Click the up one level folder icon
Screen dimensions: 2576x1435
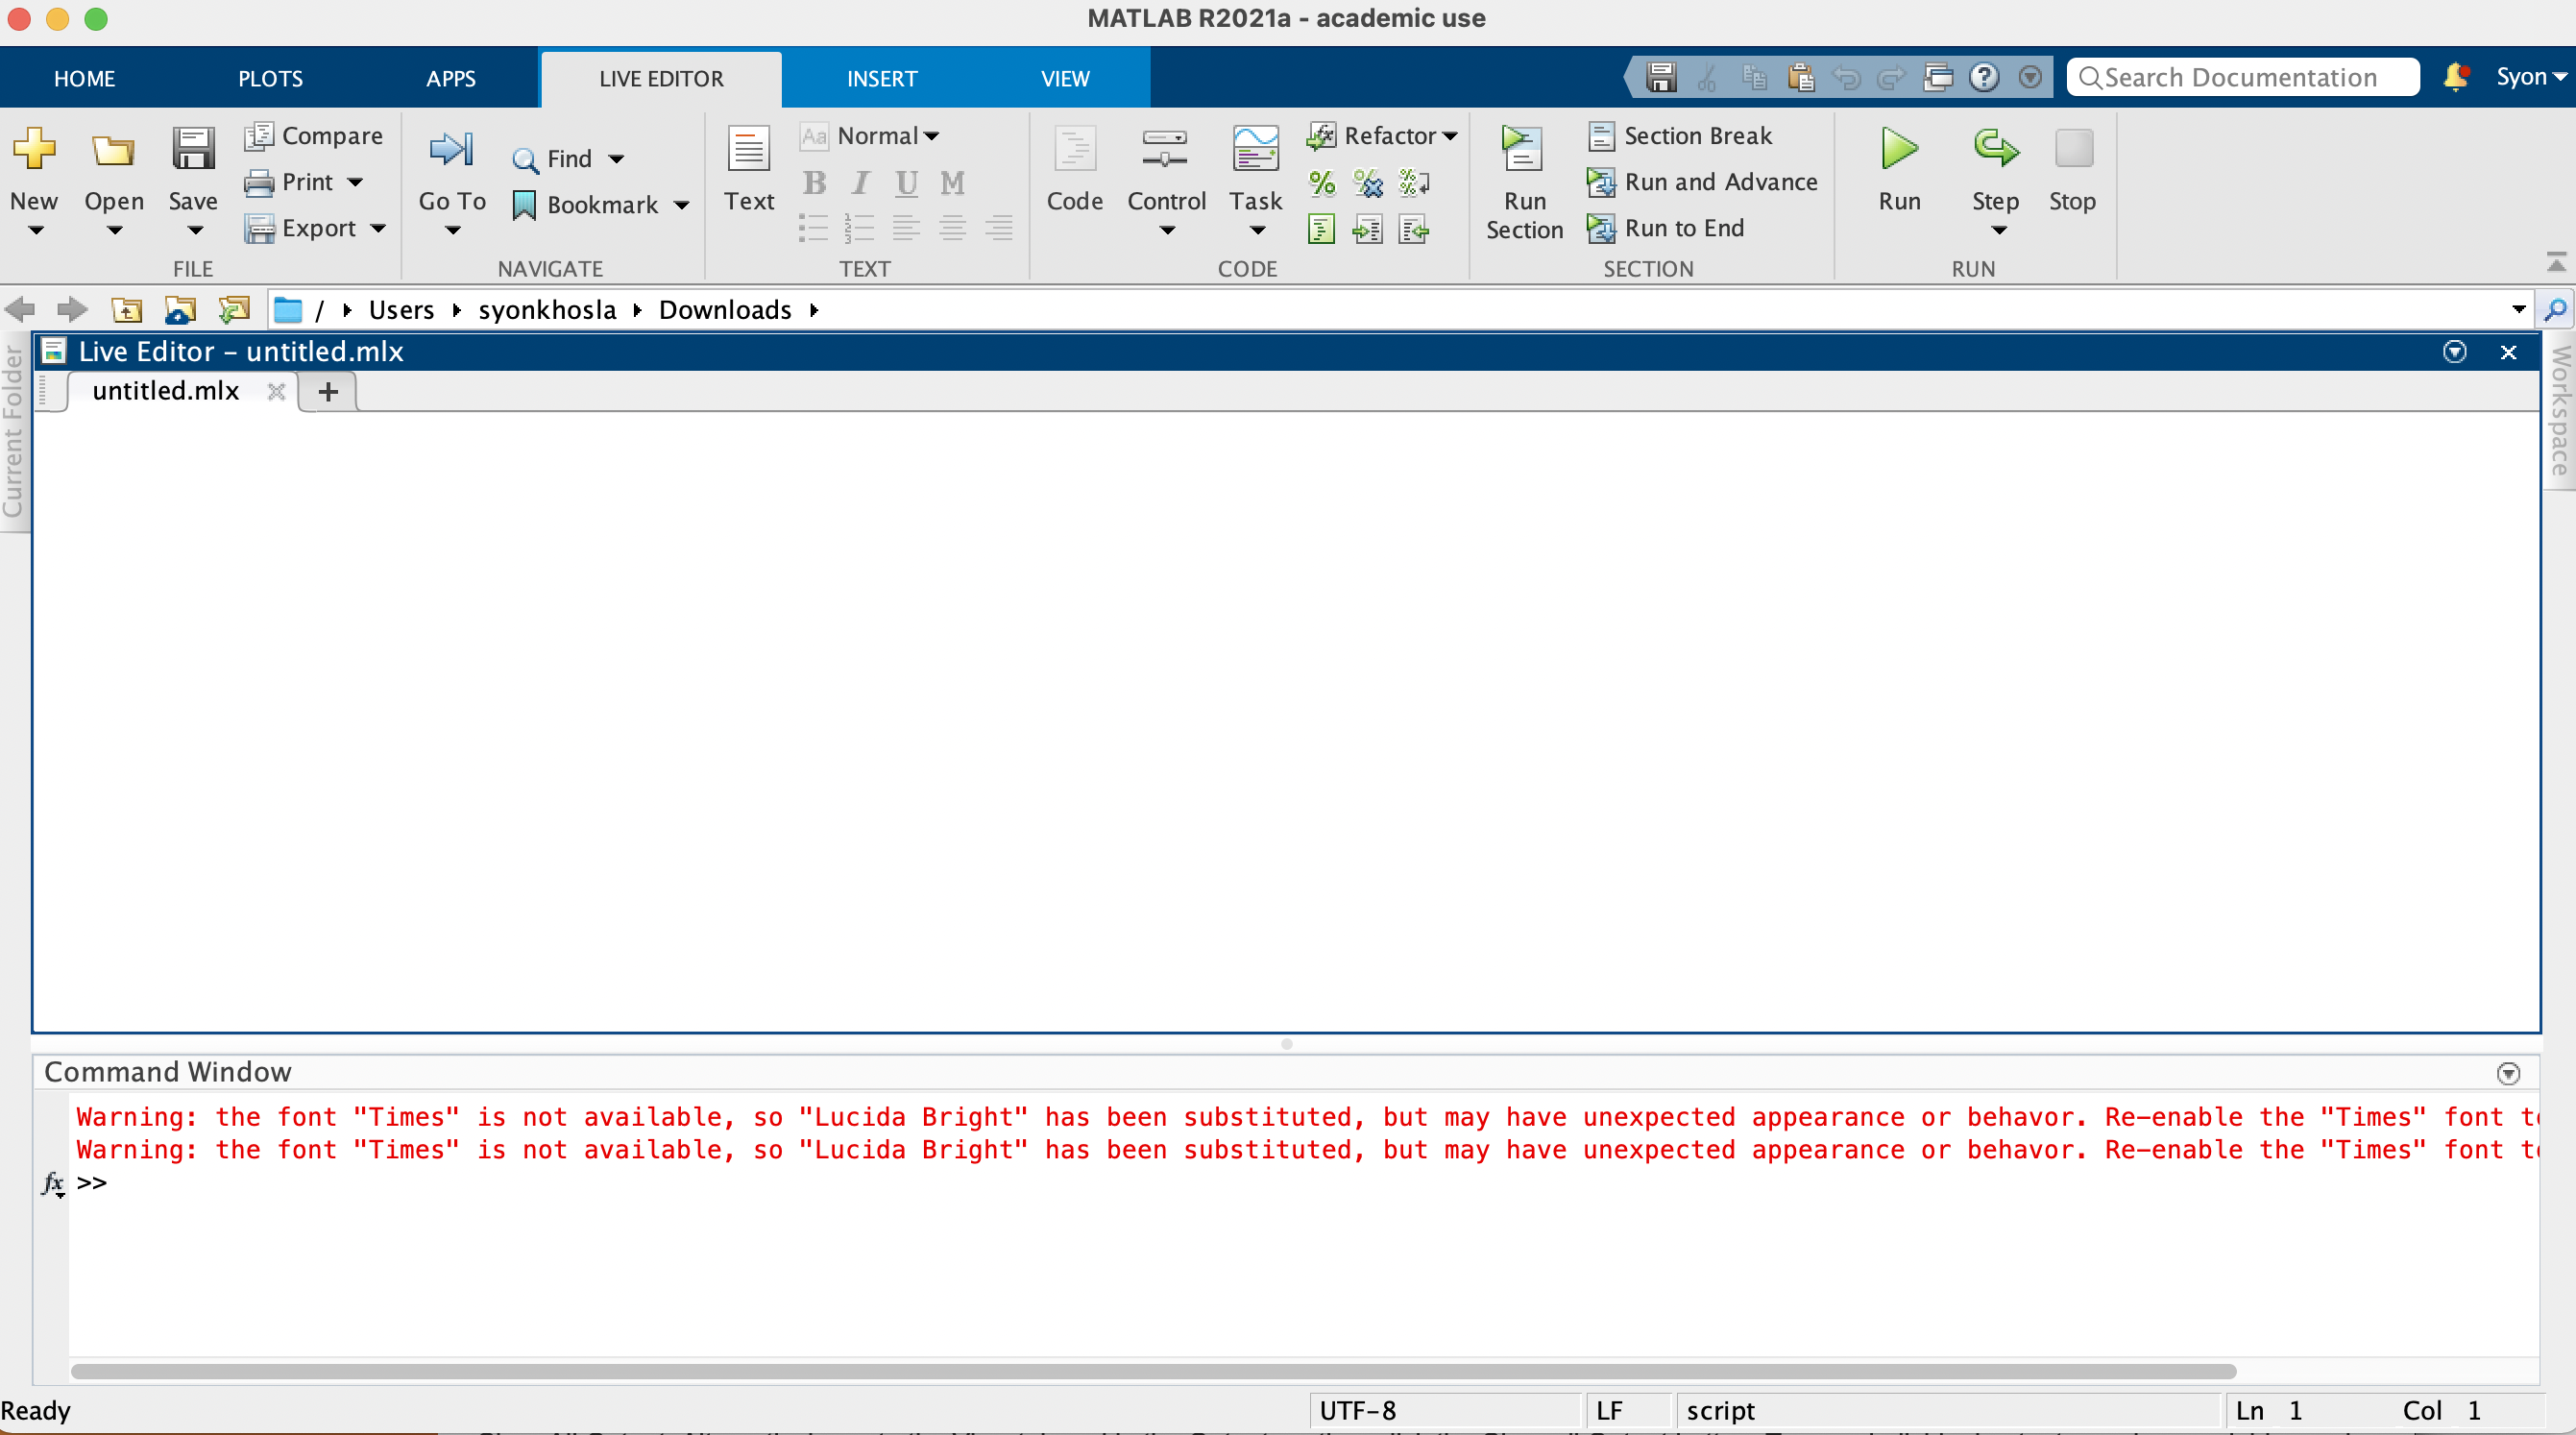126,310
